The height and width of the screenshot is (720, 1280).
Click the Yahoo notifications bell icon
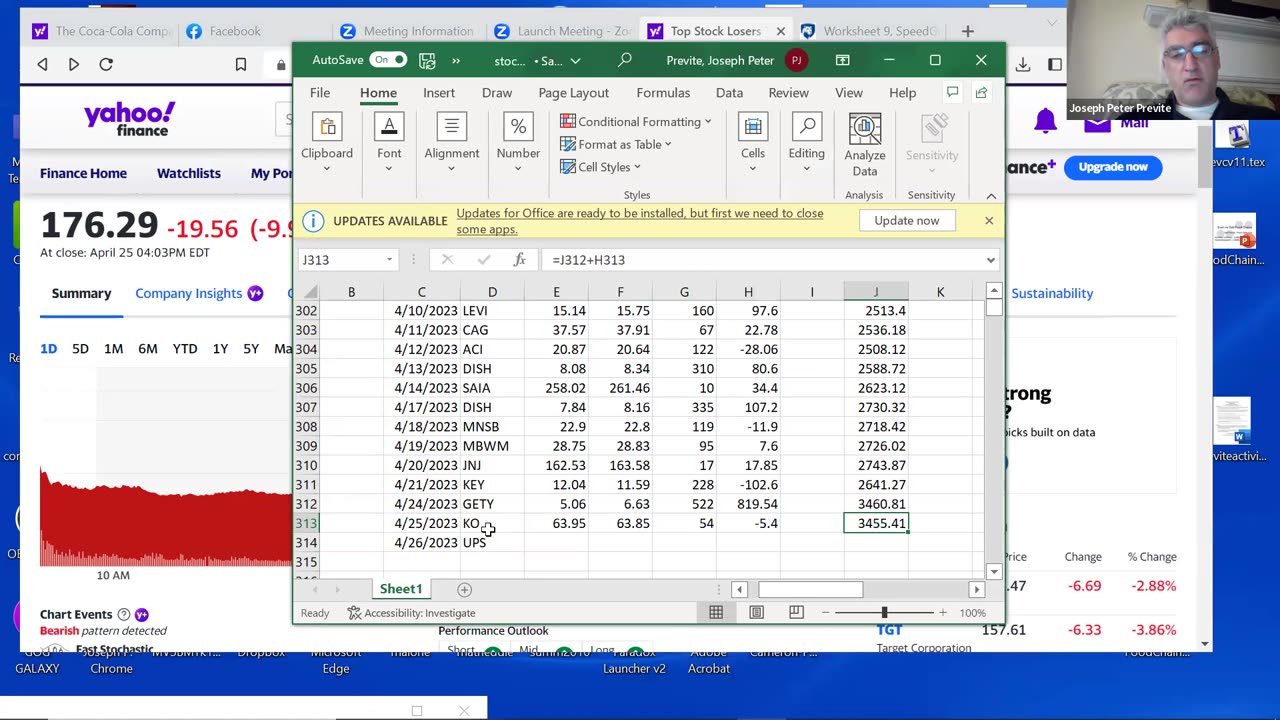click(1045, 121)
